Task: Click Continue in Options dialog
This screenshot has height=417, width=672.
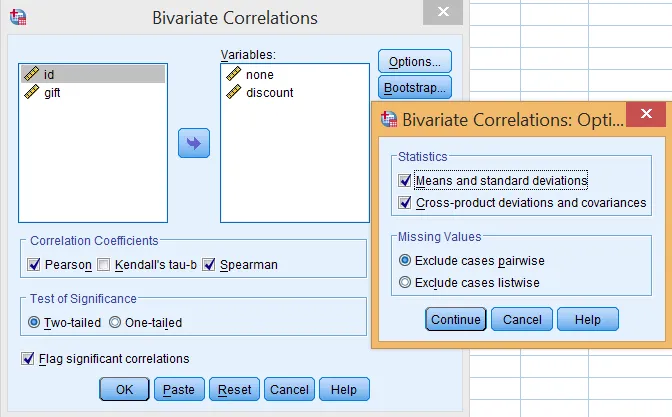Action: tap(456, 319)
